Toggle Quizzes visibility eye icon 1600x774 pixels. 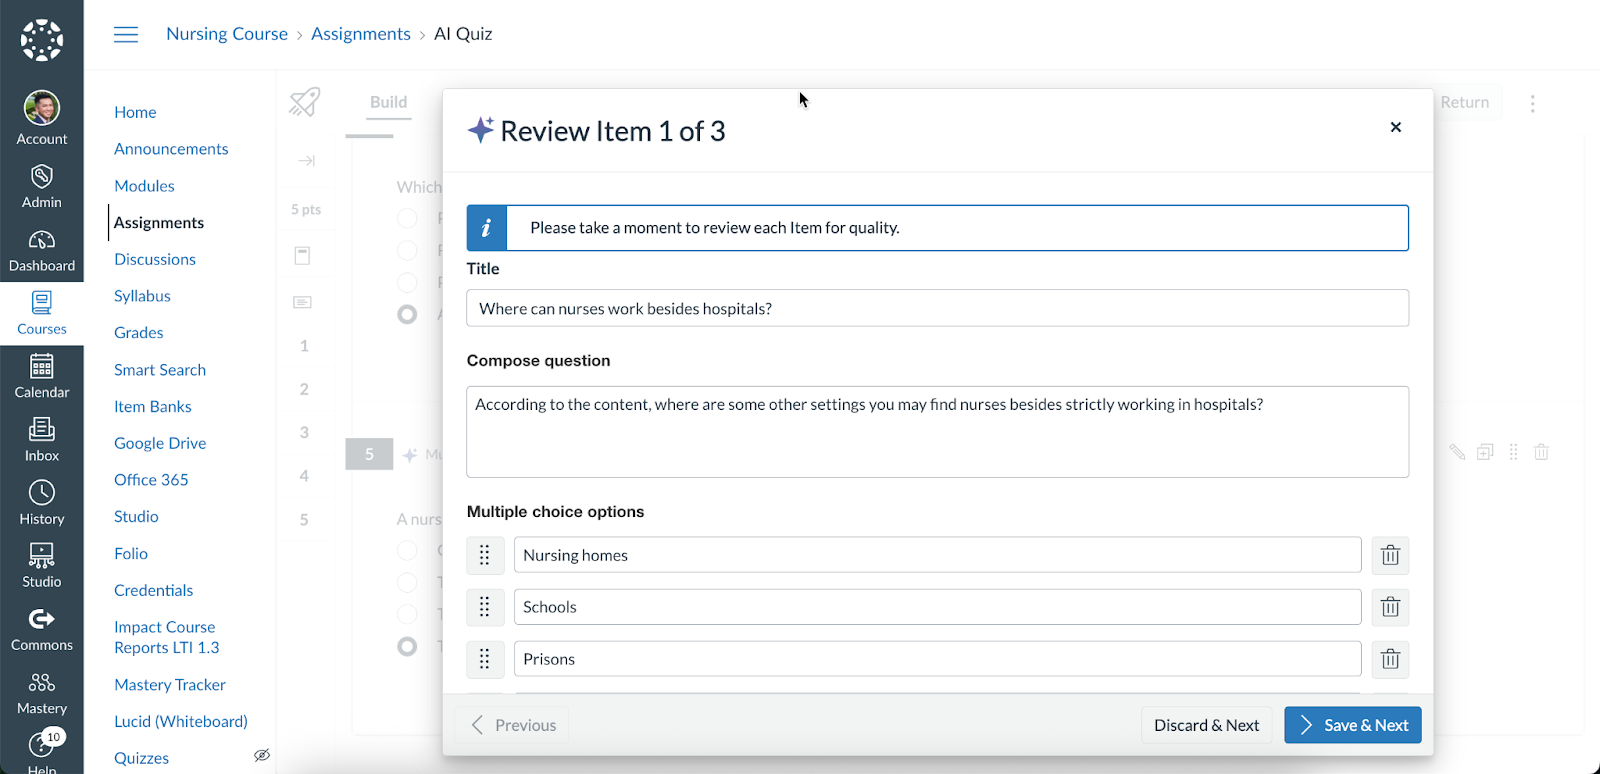[x=262, y=756]
